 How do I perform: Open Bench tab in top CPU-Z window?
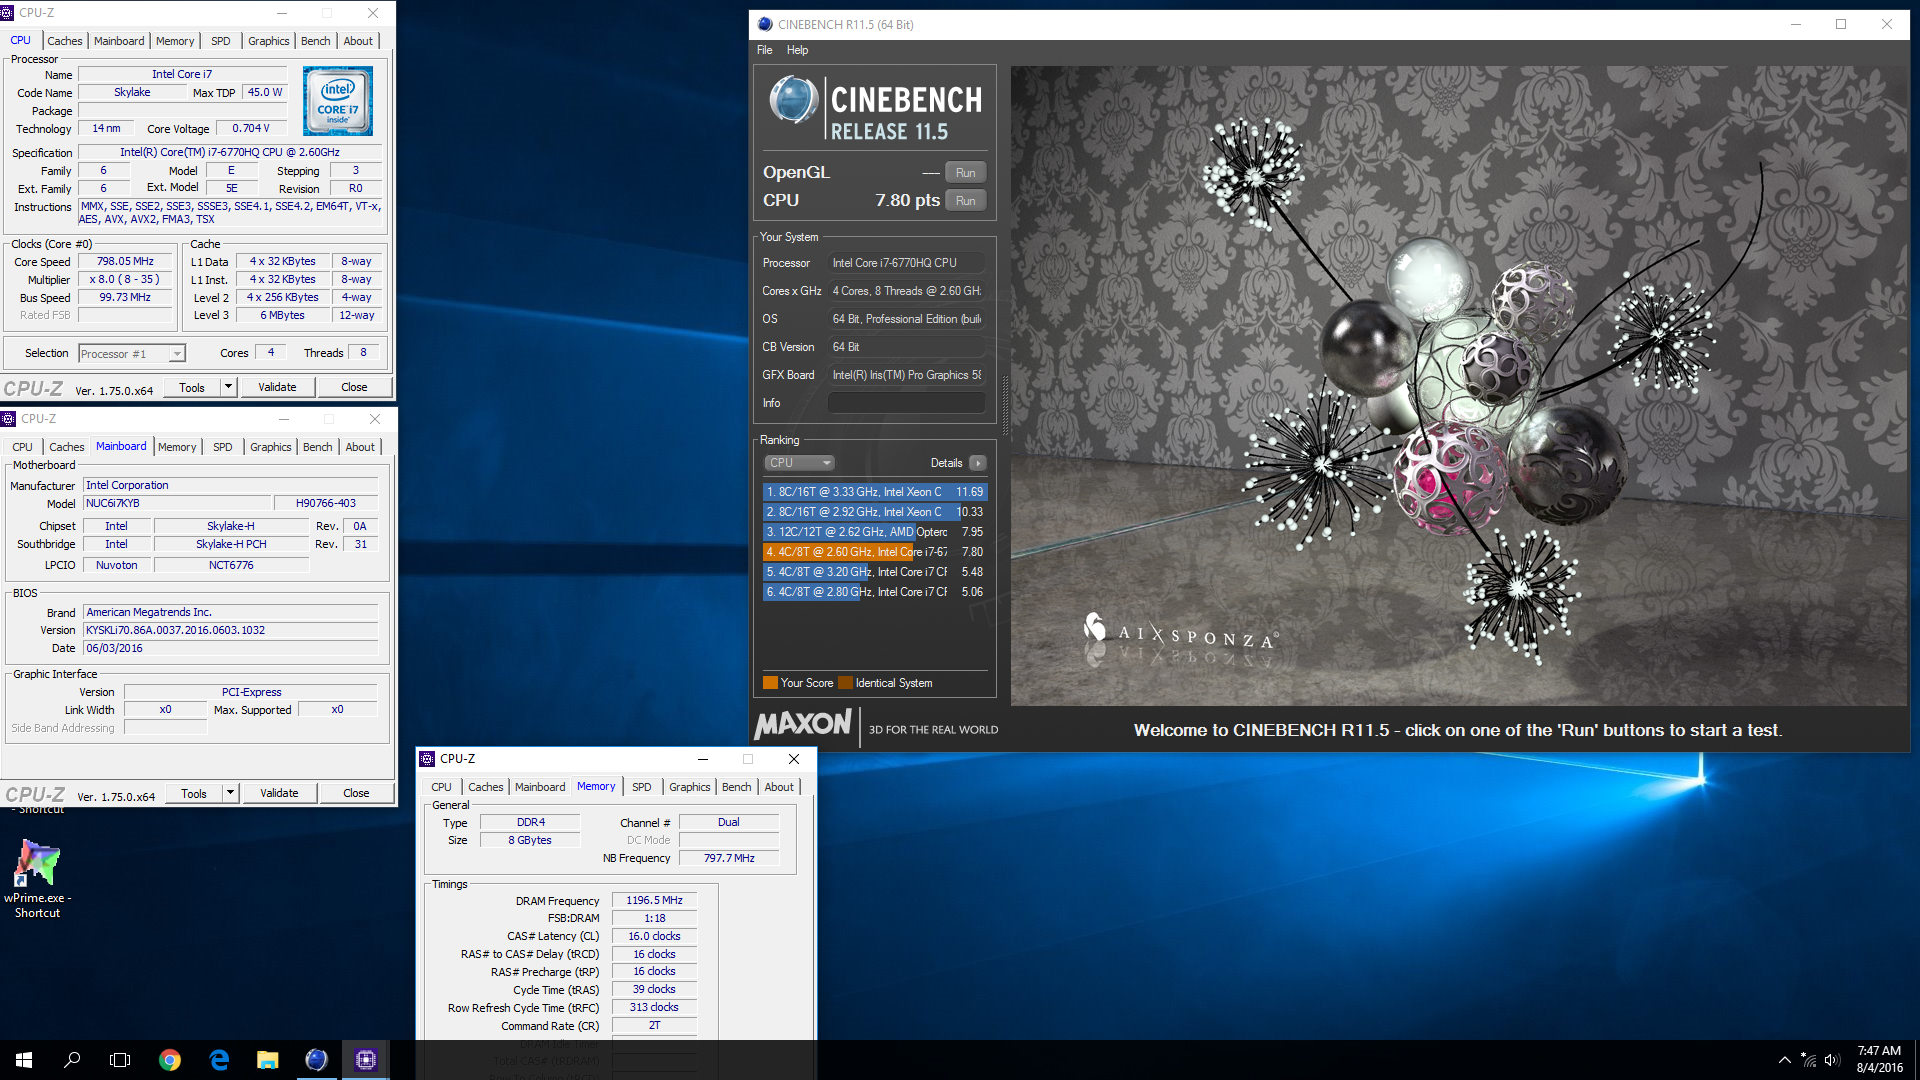point(316,41)
